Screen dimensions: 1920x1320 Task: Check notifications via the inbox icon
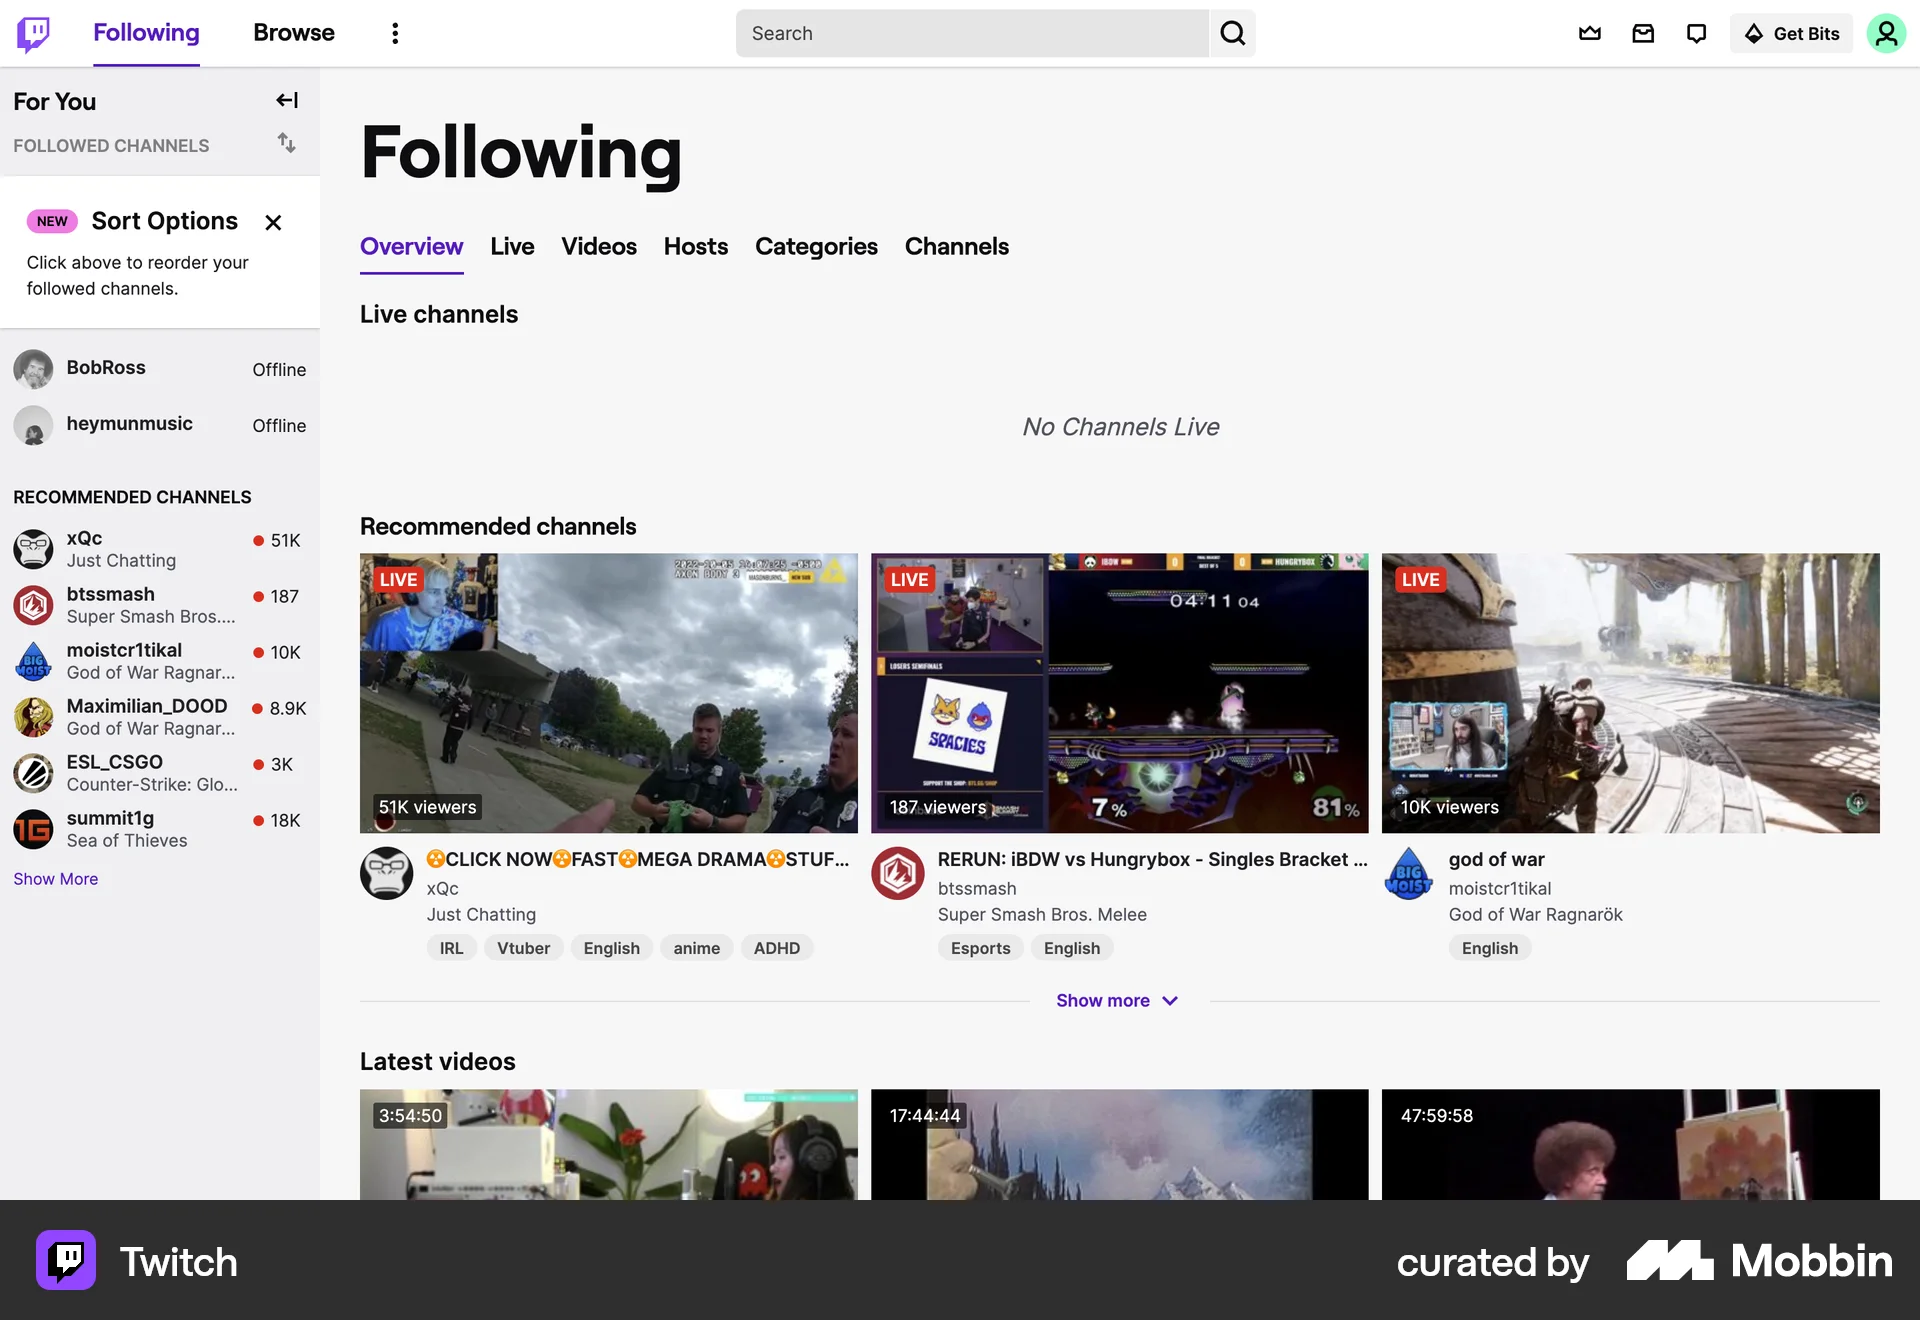(x=1642, y=33)
